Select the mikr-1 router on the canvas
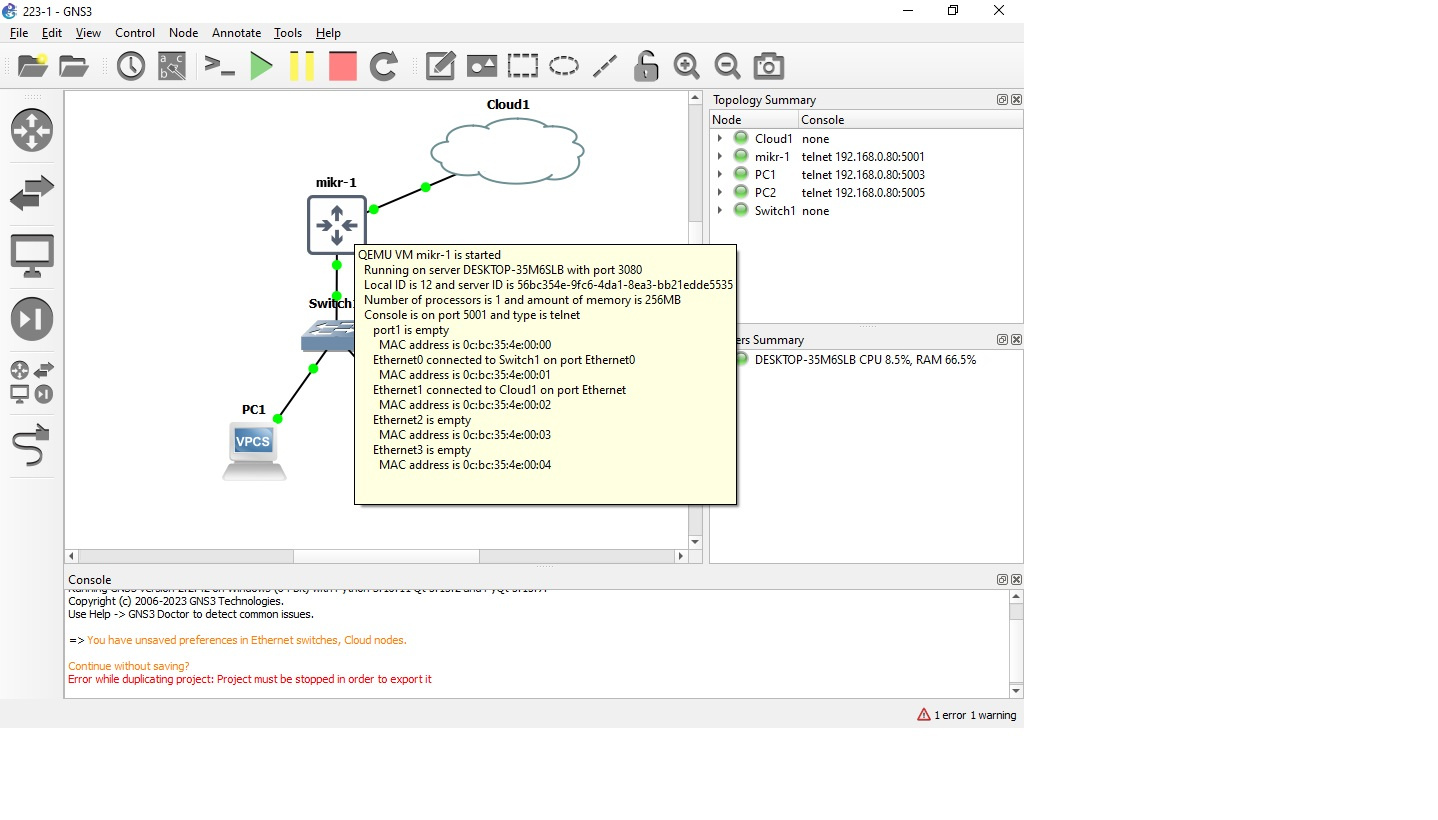 (336, 225)
